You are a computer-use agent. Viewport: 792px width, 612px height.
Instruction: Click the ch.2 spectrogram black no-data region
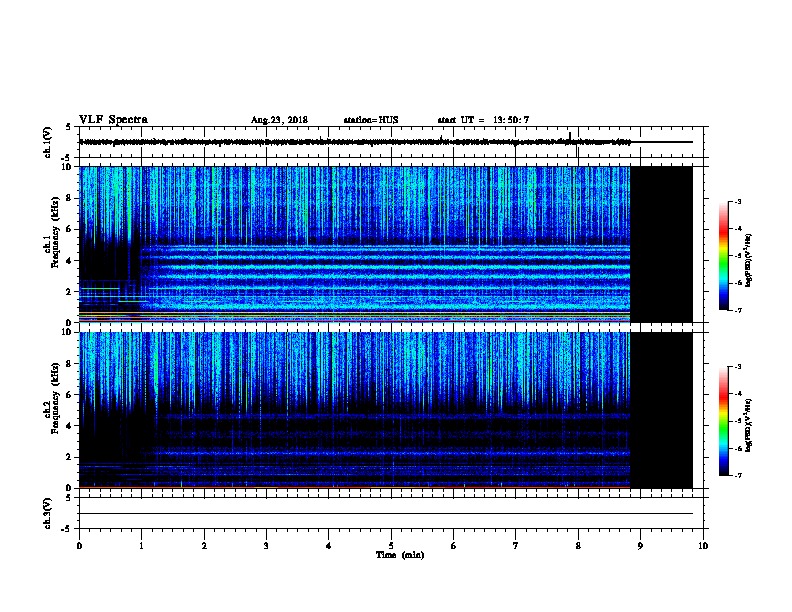662,410
